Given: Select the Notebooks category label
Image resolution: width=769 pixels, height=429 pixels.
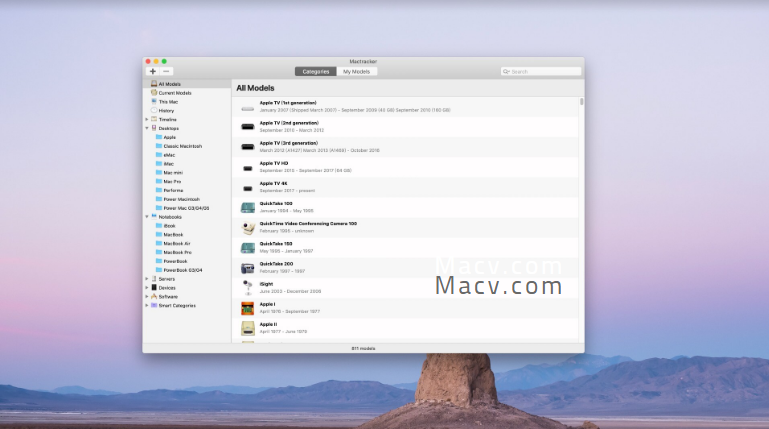Looking at the screenshot, I should click(170, 217).
